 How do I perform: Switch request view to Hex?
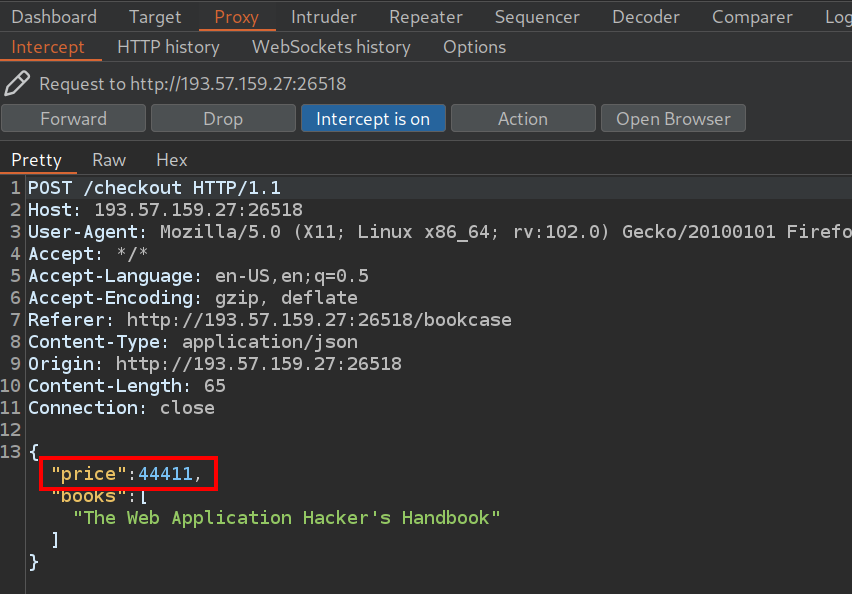(172, 160)
